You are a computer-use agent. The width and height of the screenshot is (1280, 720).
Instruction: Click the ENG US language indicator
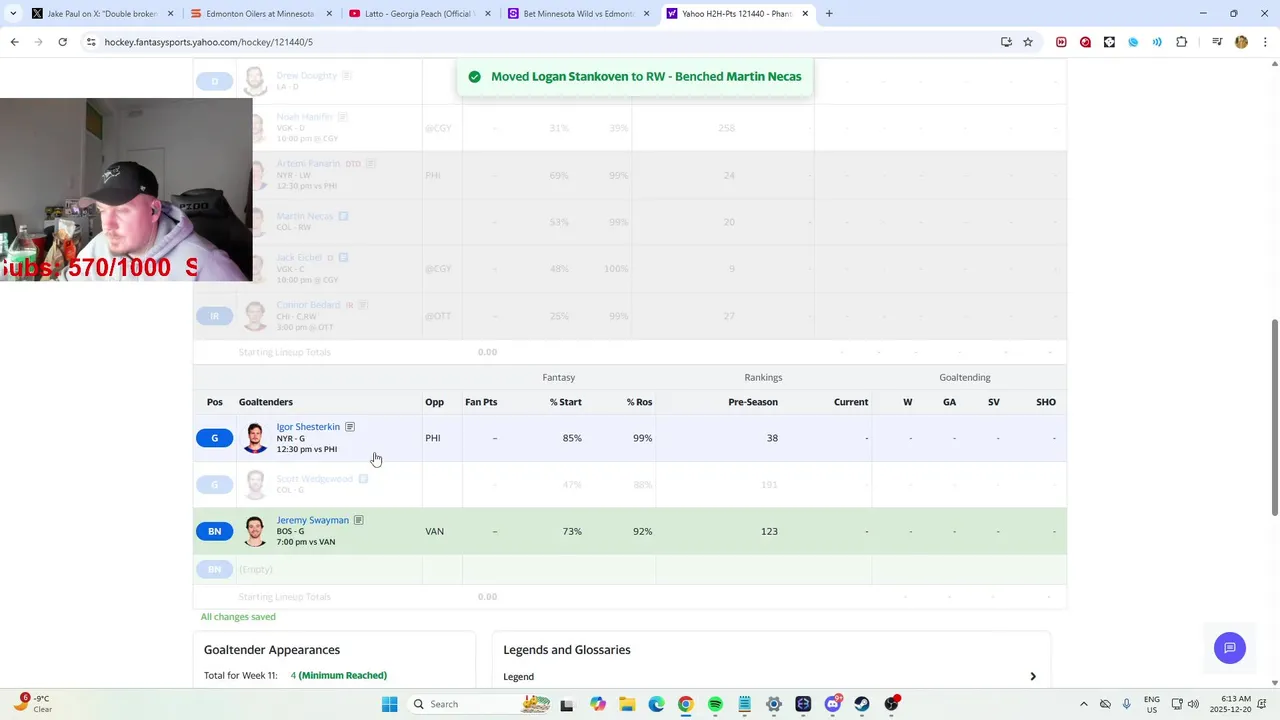pos(1152,704)
